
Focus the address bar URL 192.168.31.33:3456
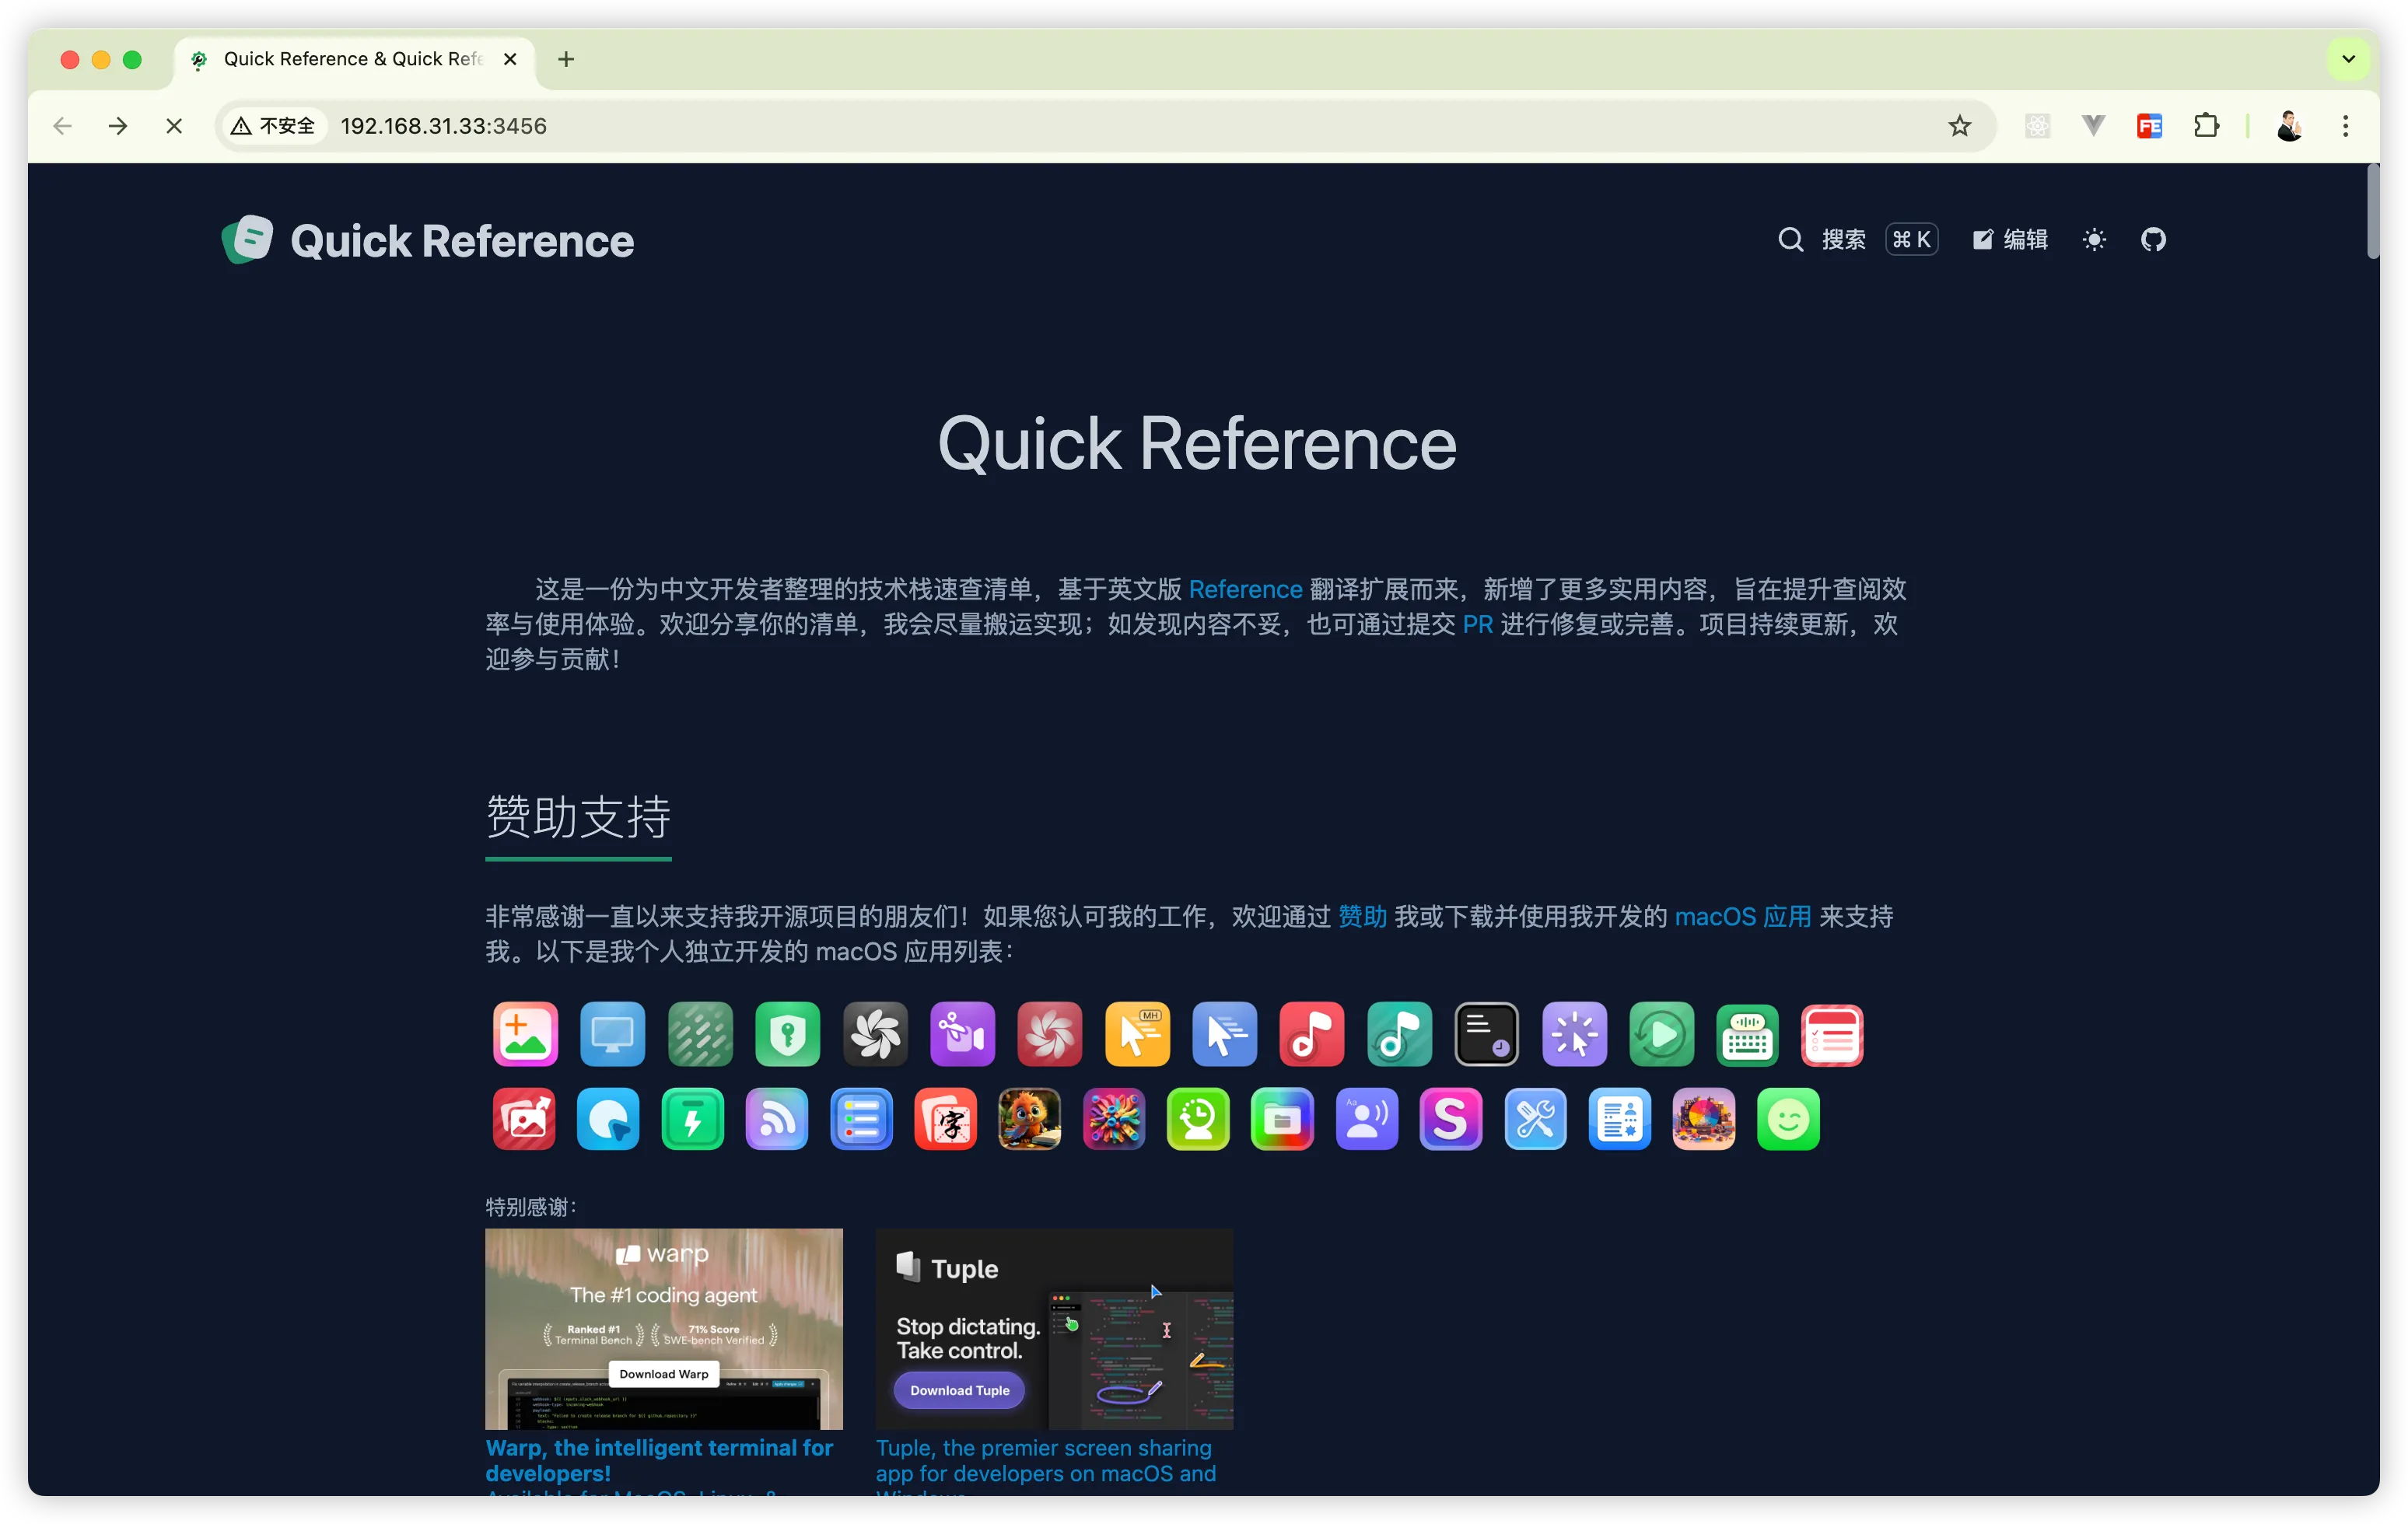tap(444, 126)
